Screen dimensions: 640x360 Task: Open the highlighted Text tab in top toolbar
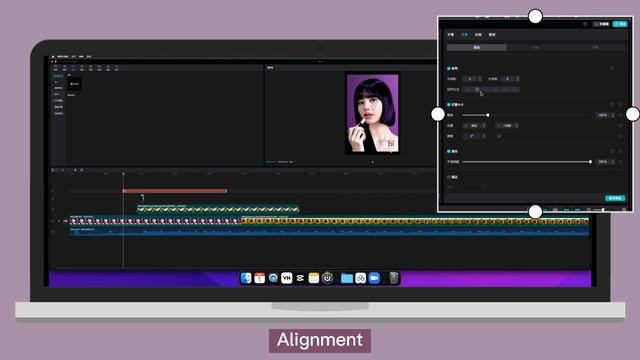(x=73, y=68)
